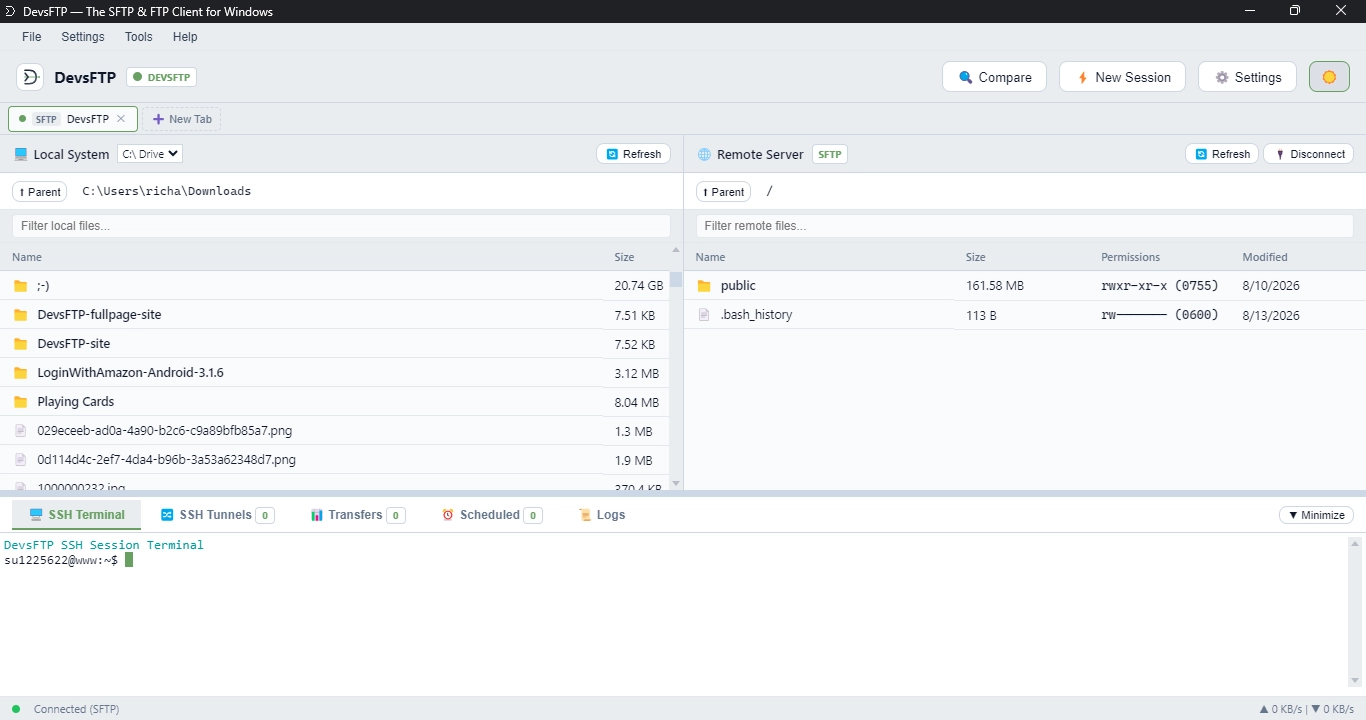Start a New Session
The image size is (1366, 720).
pyautogui.click(x=1122, y=77)
